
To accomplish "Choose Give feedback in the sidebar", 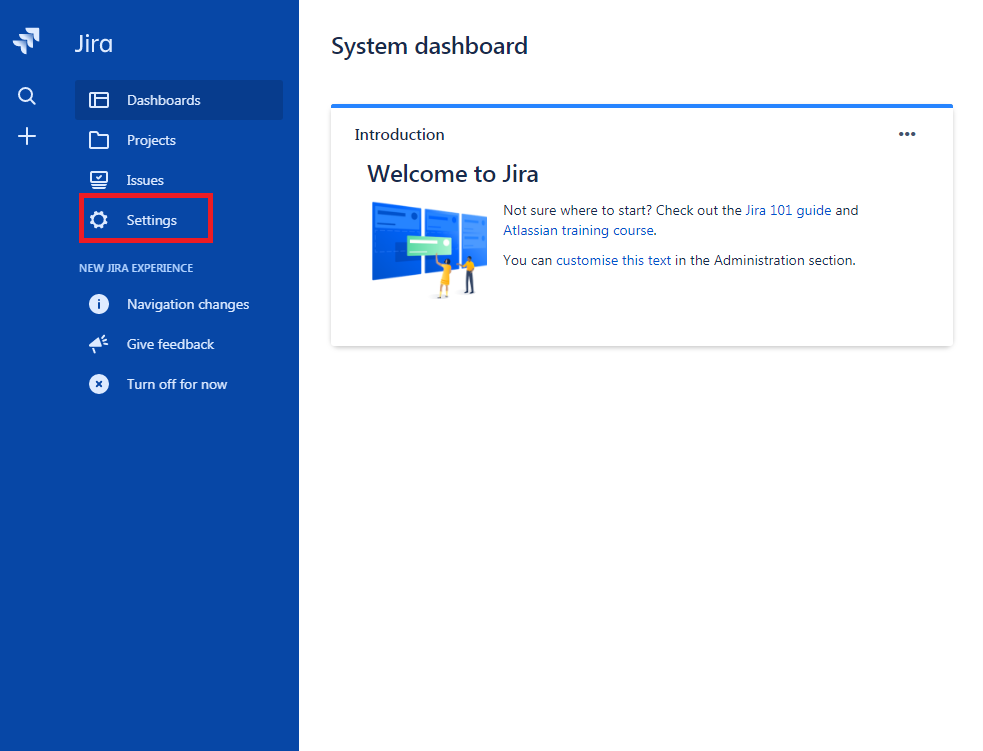I will tap(179, 344).
